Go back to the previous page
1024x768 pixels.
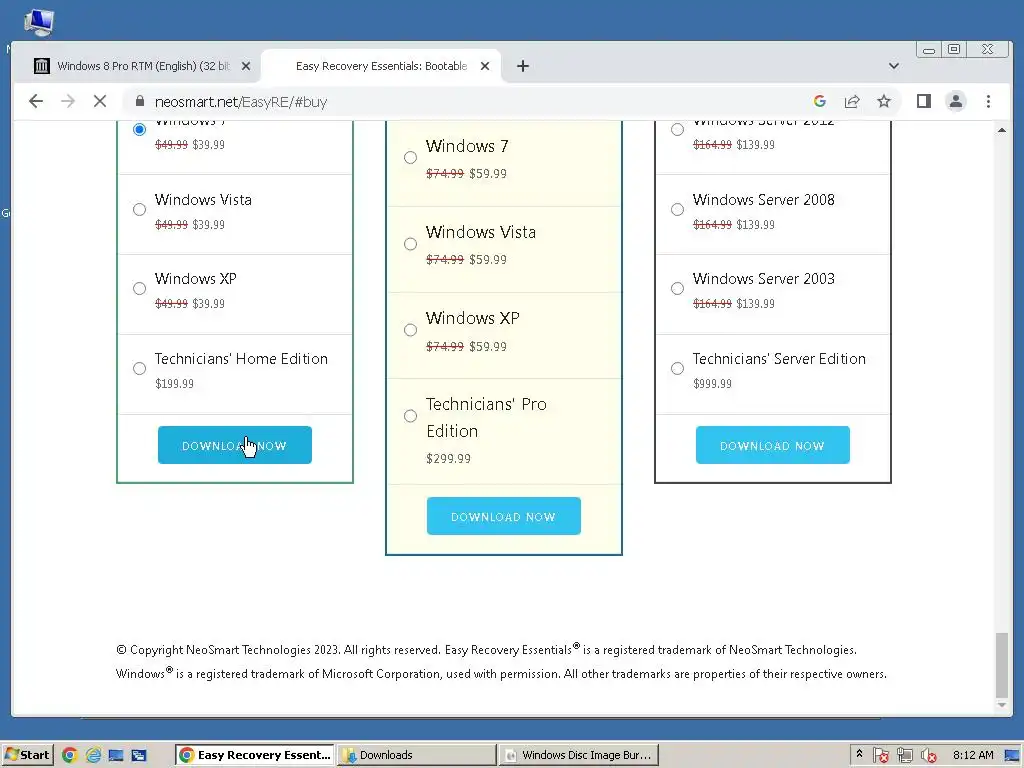pos(36,101)
